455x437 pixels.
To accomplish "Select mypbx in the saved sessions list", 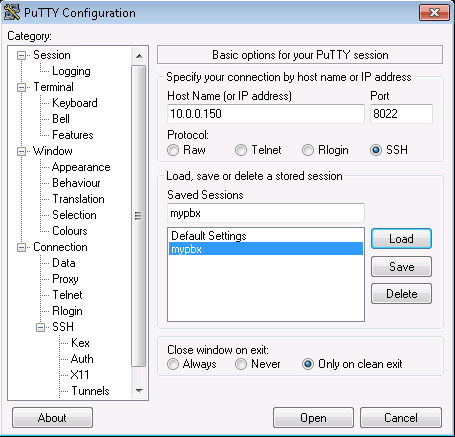I will [x=266, y=249].
